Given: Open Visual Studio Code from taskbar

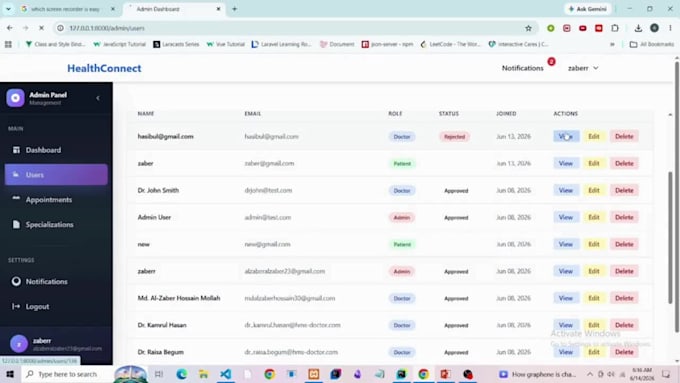Looking at the screenshot, I should pyautogui.click(x=226, y=374).
